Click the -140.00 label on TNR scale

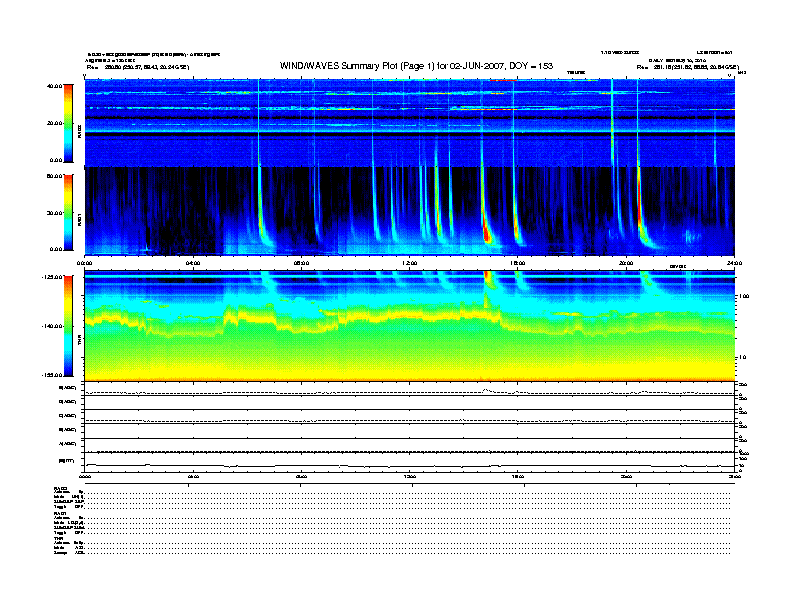click(52, 326)
